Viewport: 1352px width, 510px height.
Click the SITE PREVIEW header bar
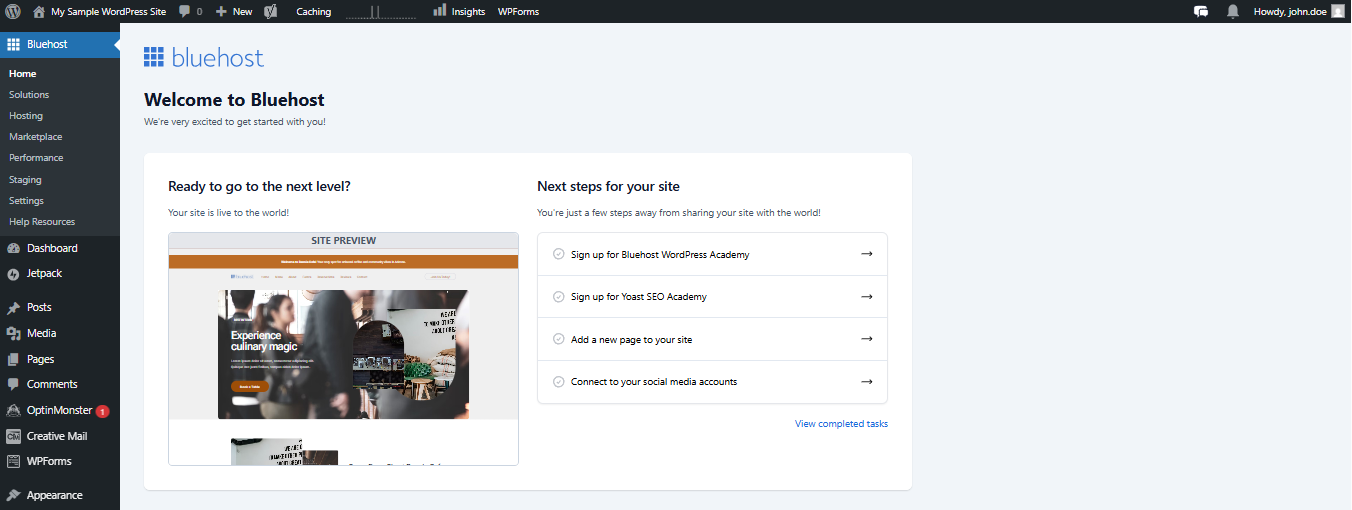click(343, 240)
